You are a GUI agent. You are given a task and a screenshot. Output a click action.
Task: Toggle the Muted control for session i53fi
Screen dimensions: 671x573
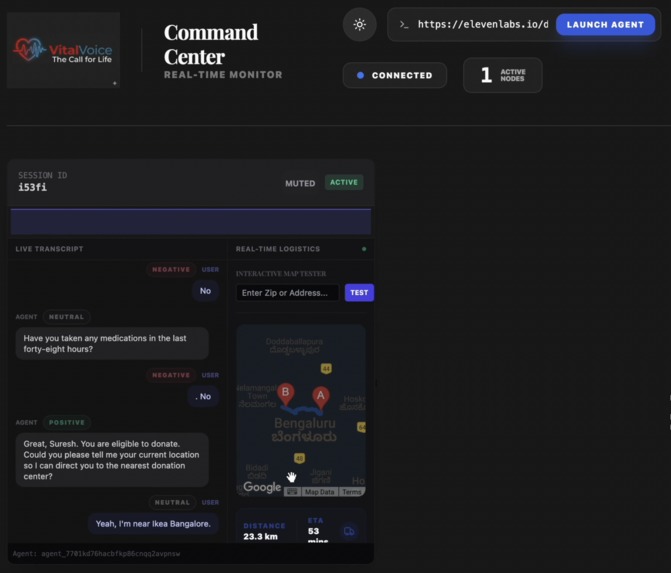coord(300,183)
